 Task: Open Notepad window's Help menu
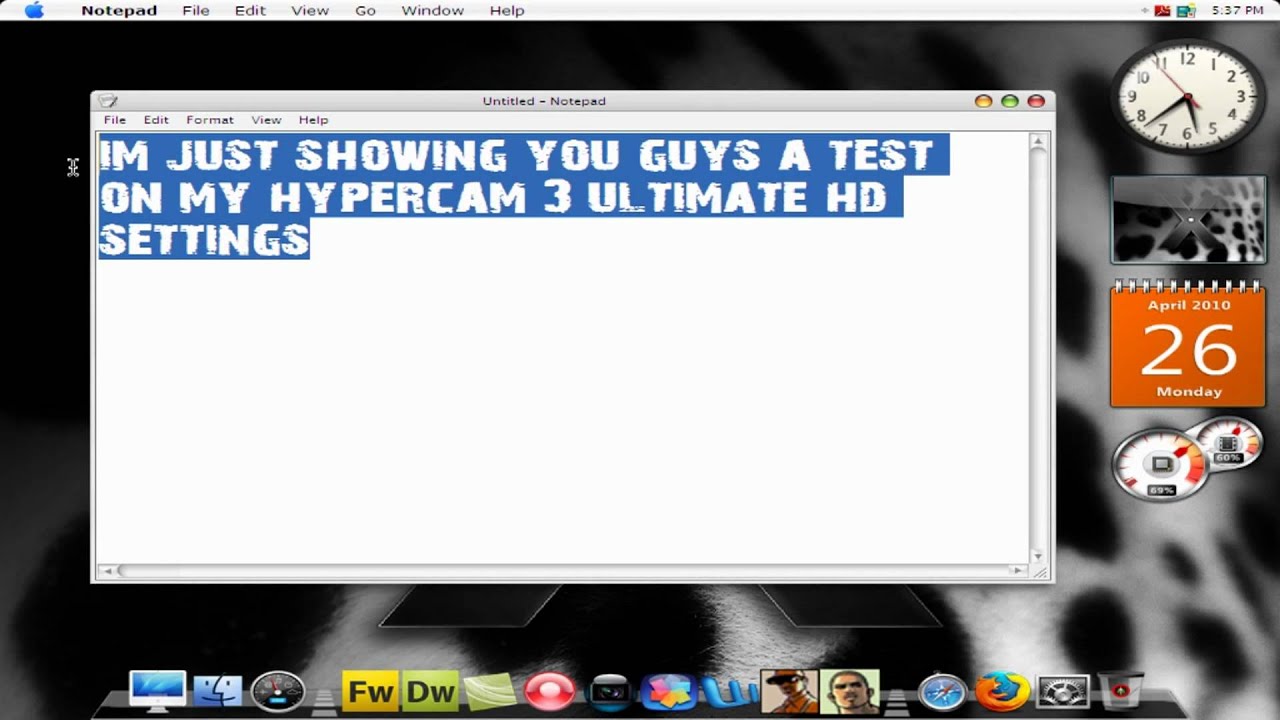[x=313, y=120]
